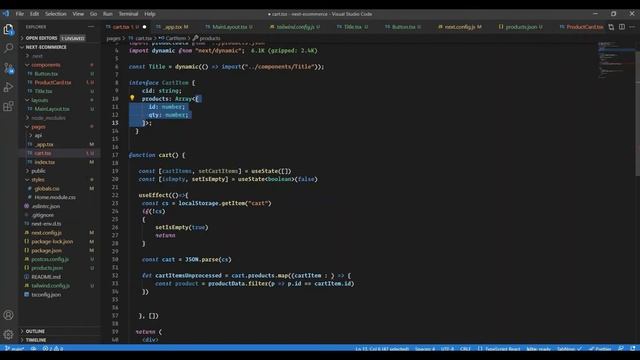Click the Explorer panel more-actions ellipsis
Viewport: 640px width, 360px height.
(91, 27)
